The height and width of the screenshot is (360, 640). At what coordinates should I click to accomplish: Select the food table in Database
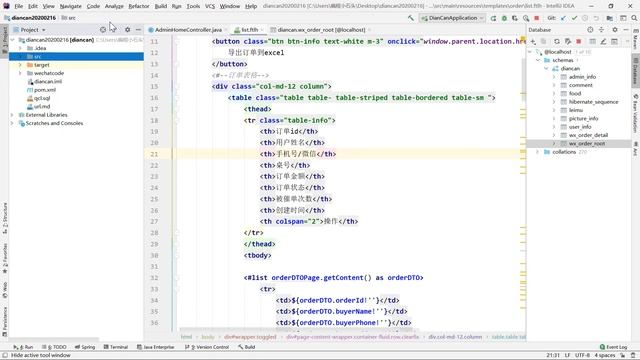click(575, 93)
